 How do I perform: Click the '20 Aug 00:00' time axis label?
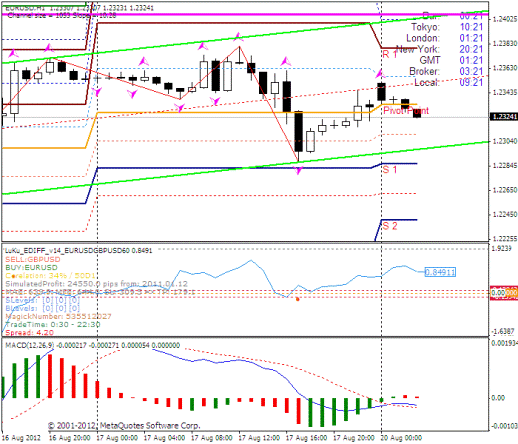[401, 438]
